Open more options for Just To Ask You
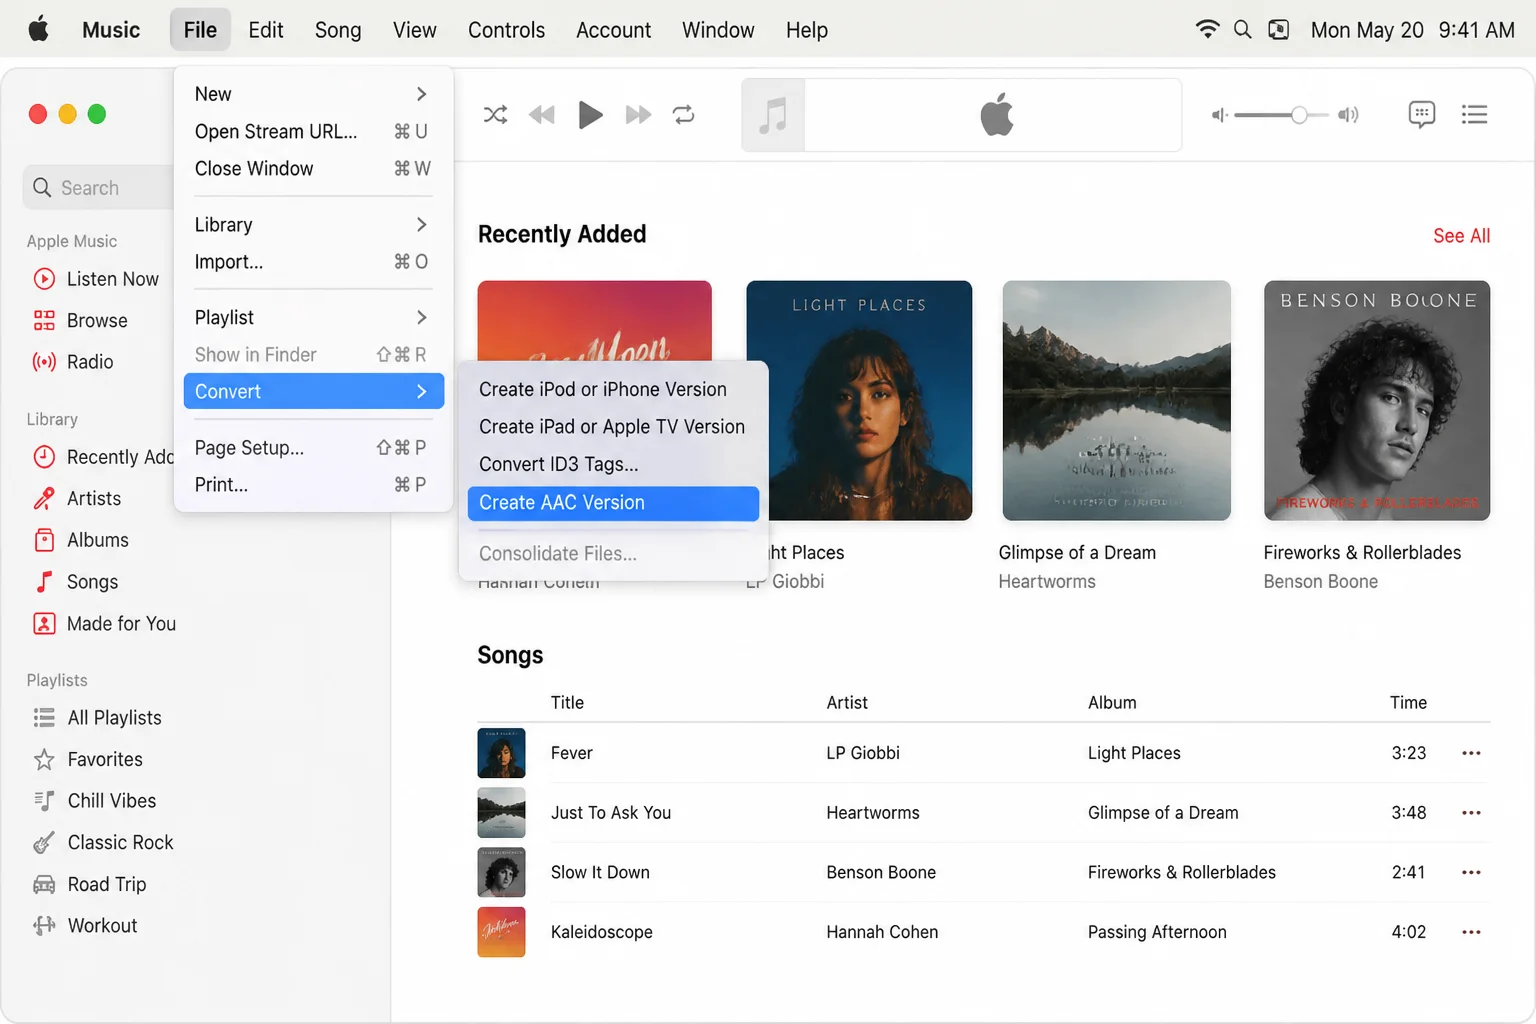1536x1024 pixels. [x=1471, y=813]
